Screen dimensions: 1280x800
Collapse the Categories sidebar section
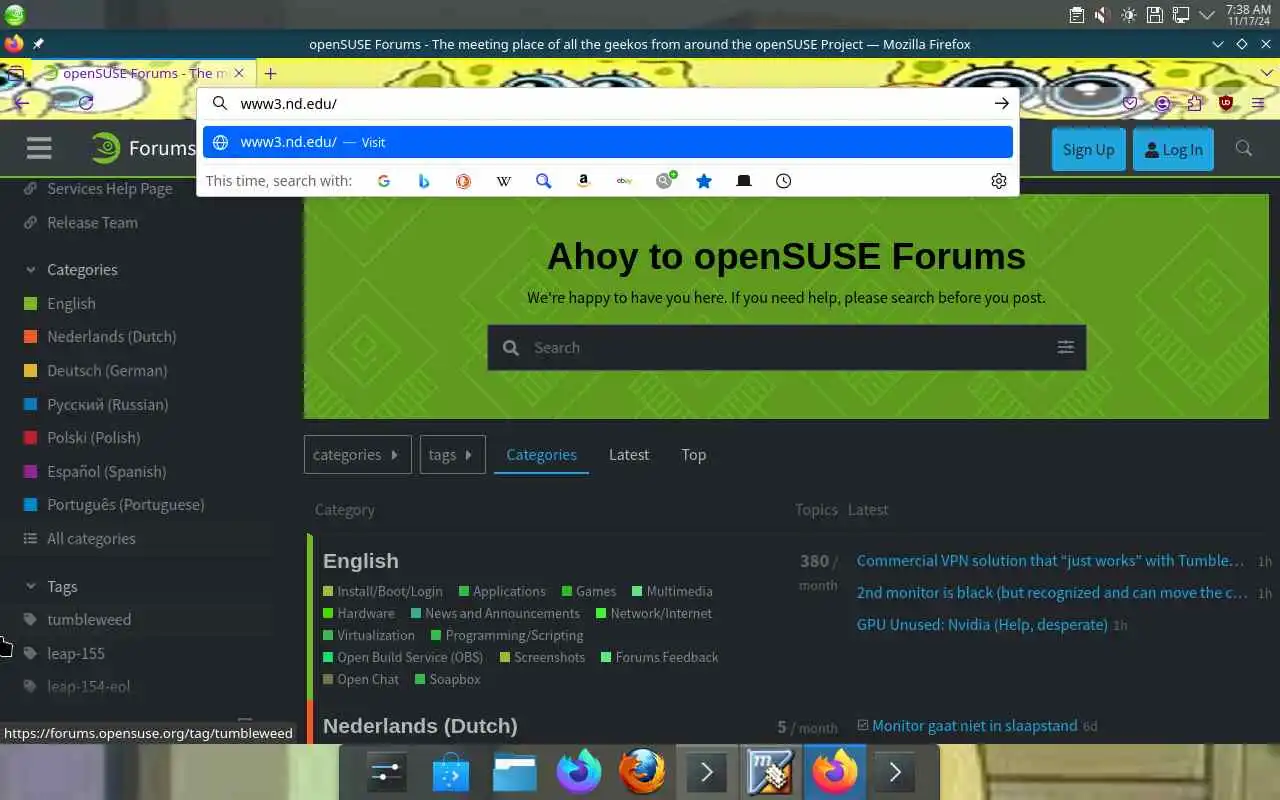[70, 270]
